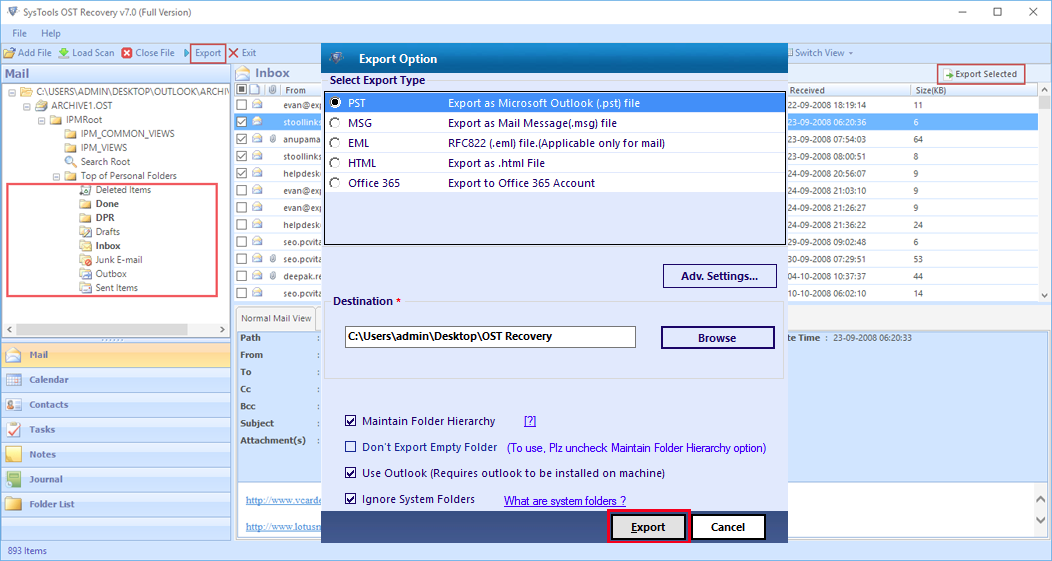Click the Close File toolbar icon
This screenshot has width=1052, height=561.
[x=127, y=53]
